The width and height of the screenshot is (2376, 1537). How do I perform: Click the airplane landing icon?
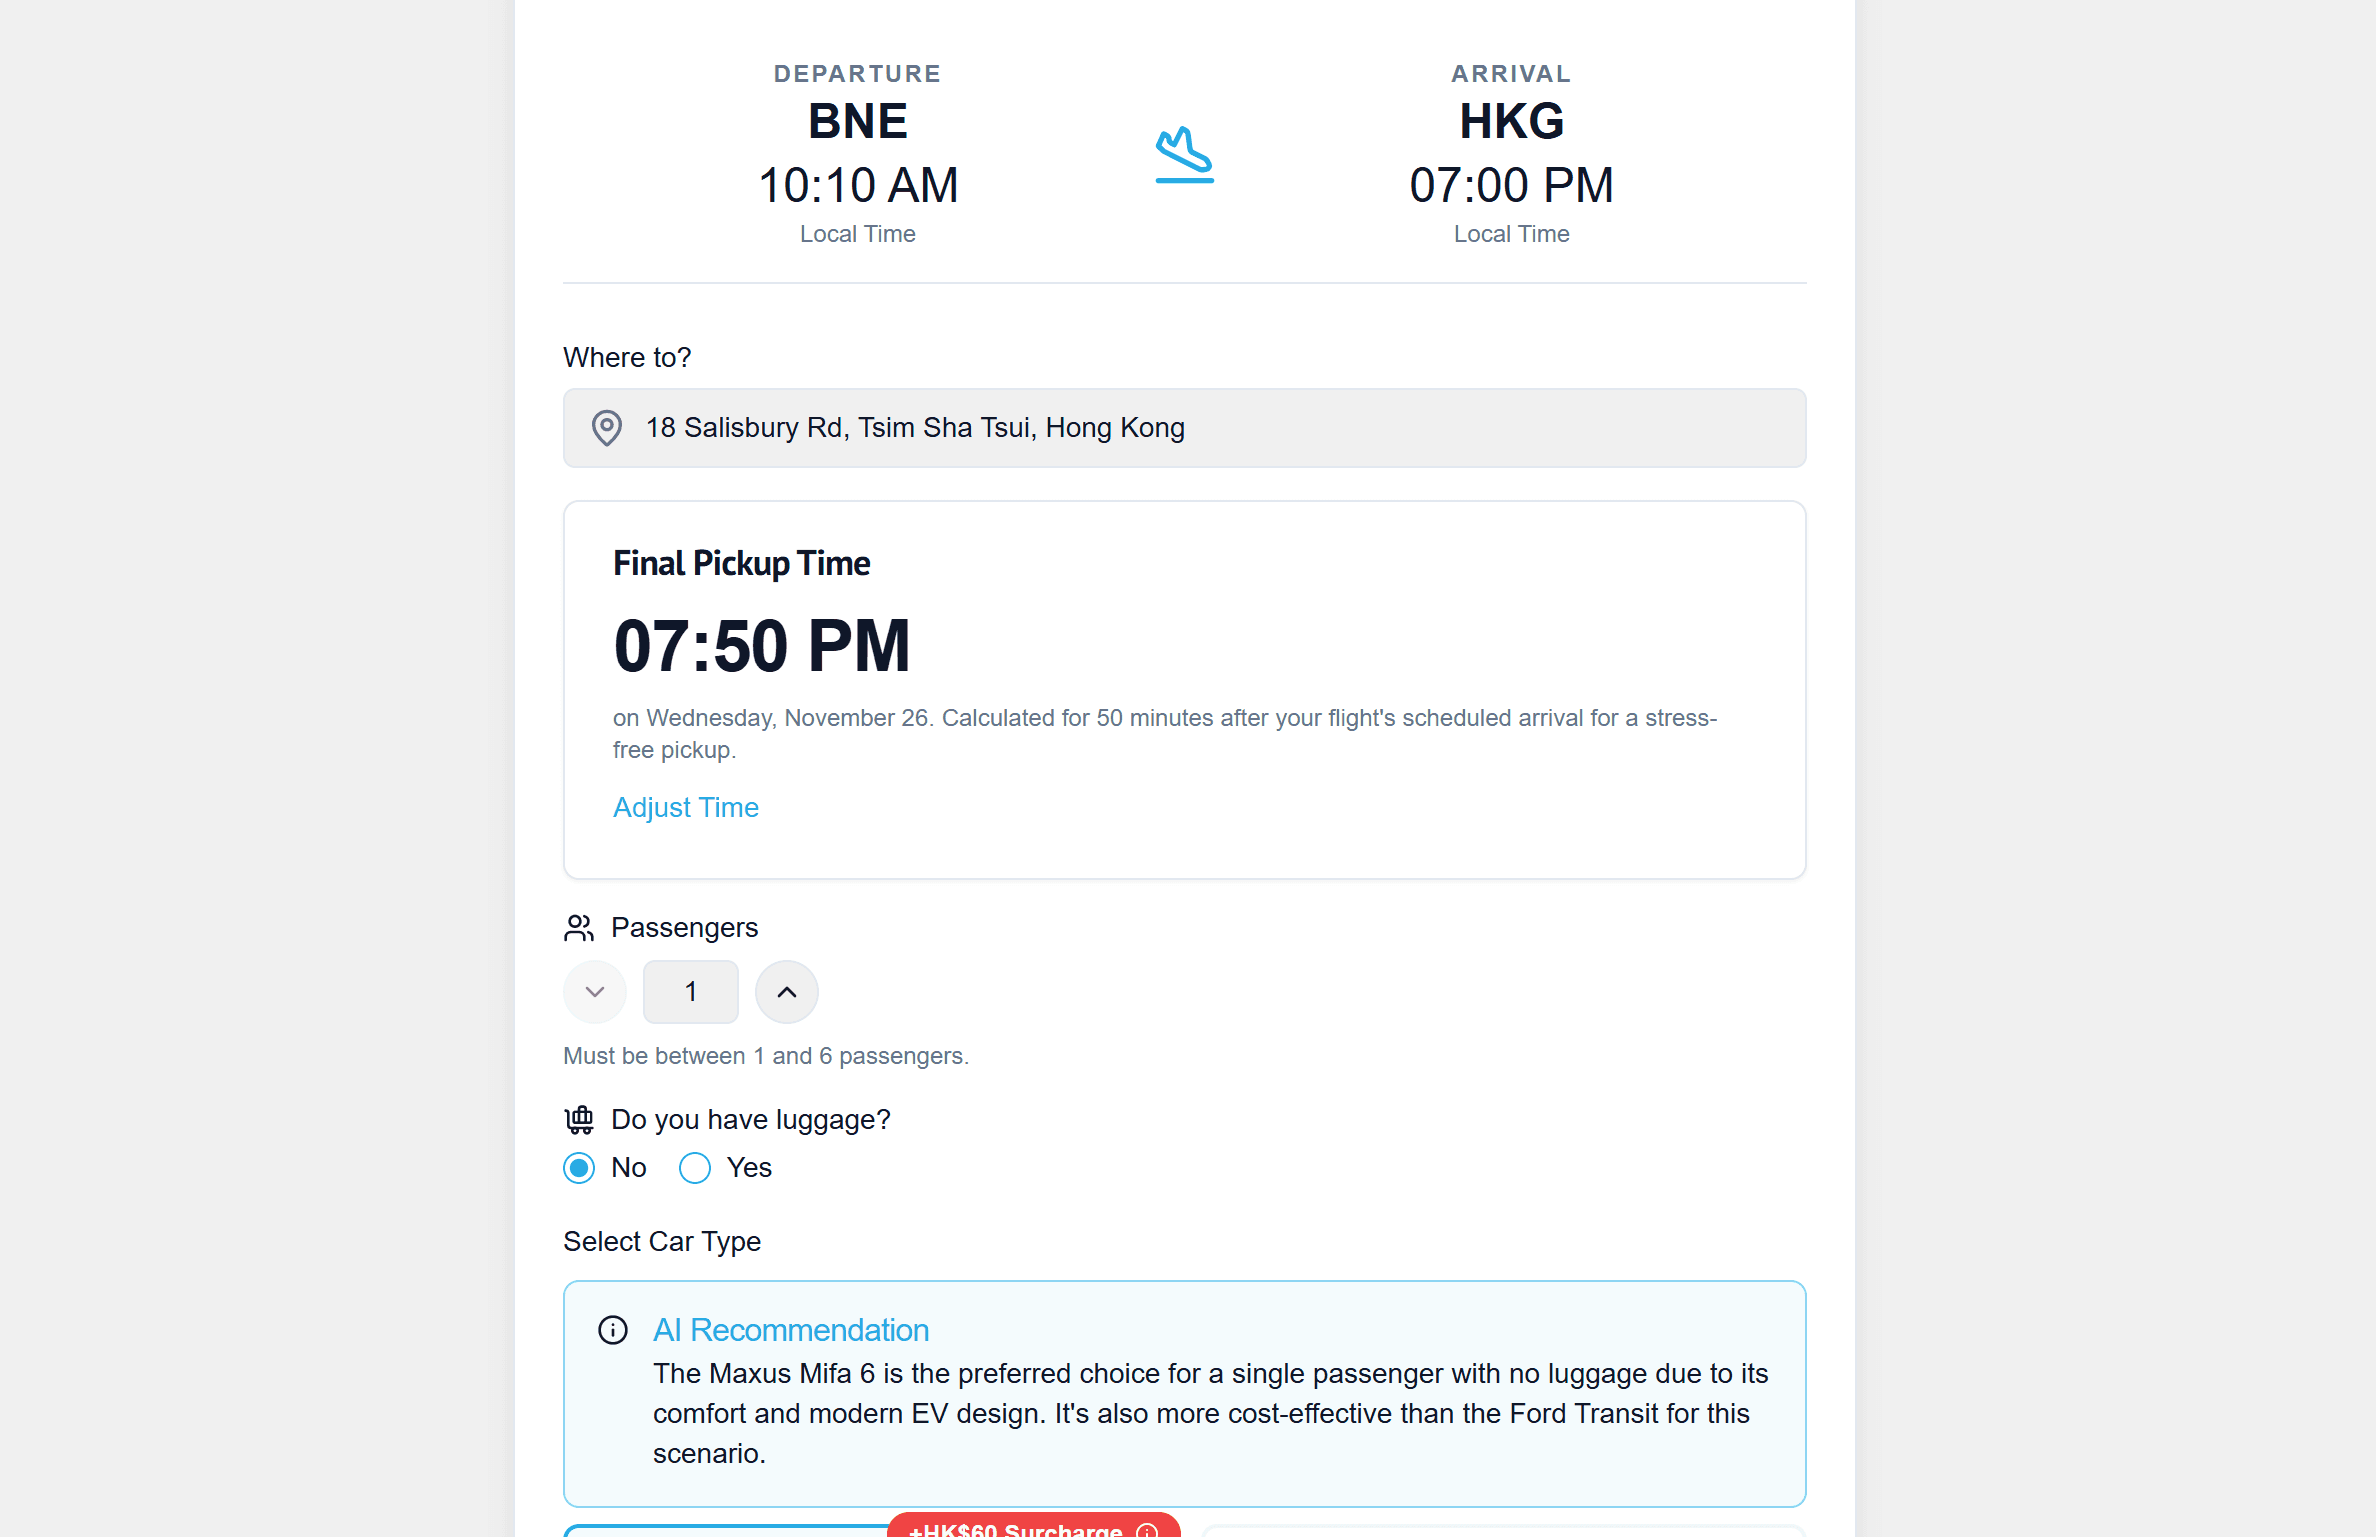click(x=1184, y=155)
